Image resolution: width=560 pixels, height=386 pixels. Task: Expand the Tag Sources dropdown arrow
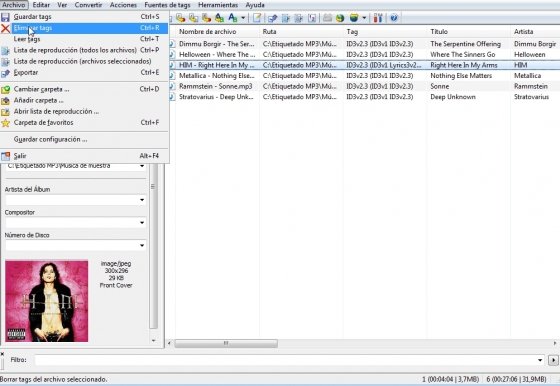pyautogui.click(x=364, y=18)
